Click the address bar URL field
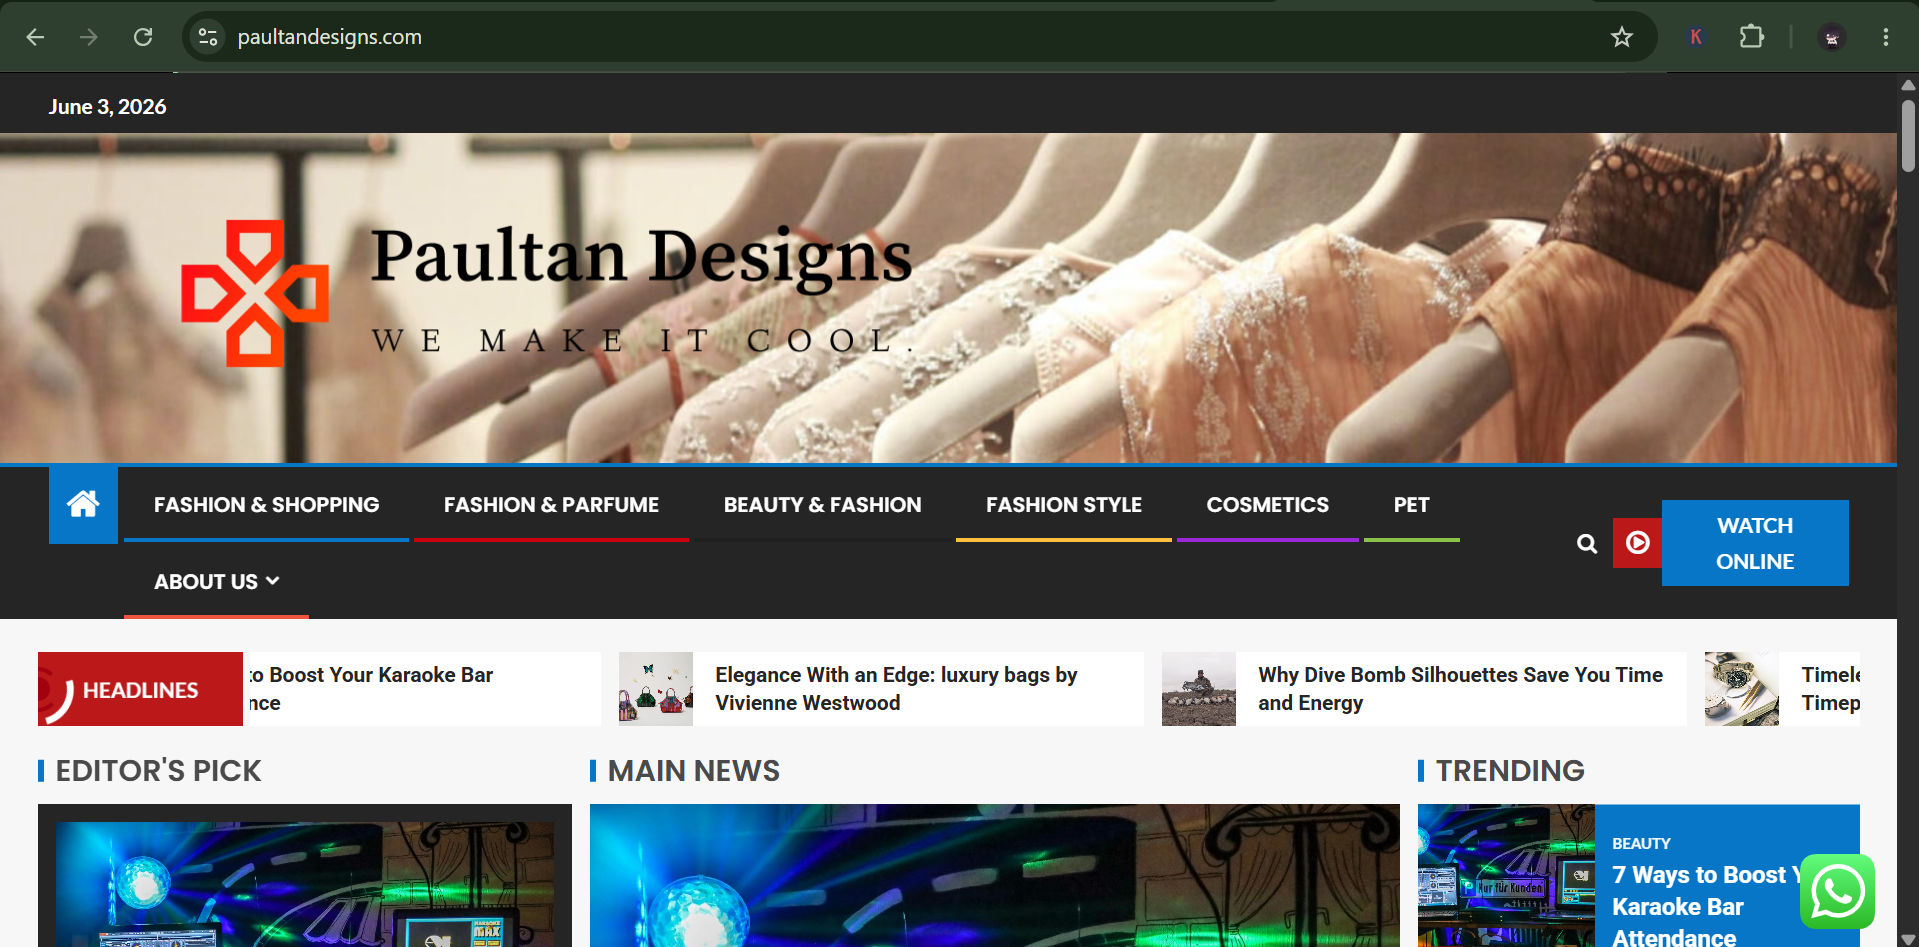 [900, 37]
